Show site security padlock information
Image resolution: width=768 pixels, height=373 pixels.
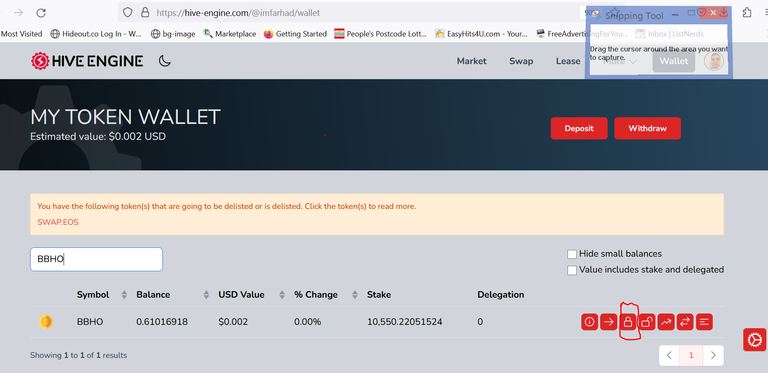tap(144, 13)
